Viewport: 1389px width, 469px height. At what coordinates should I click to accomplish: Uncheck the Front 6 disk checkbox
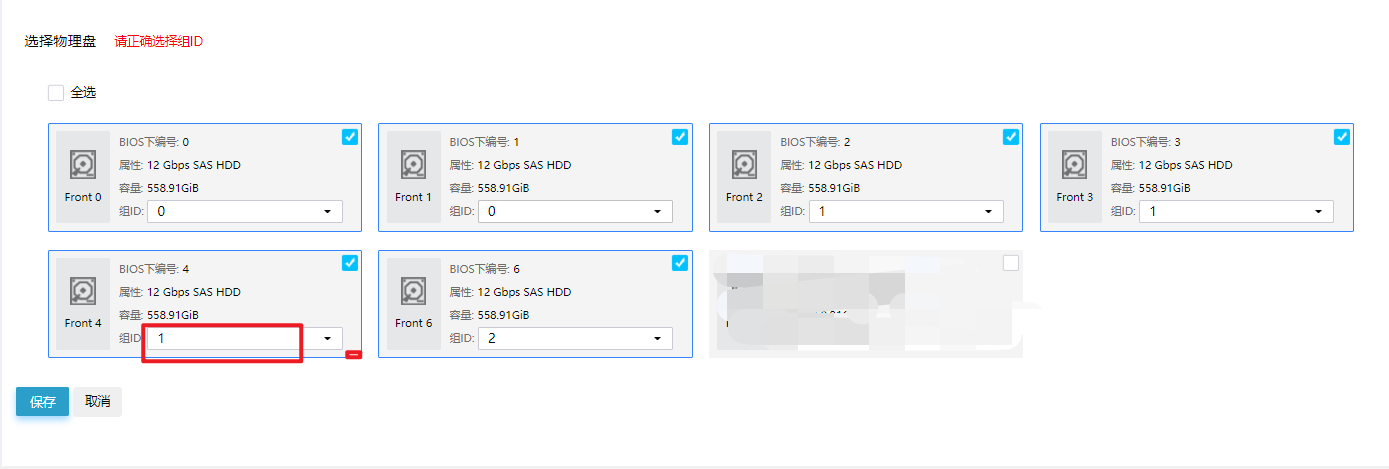(x=680, y=263)
